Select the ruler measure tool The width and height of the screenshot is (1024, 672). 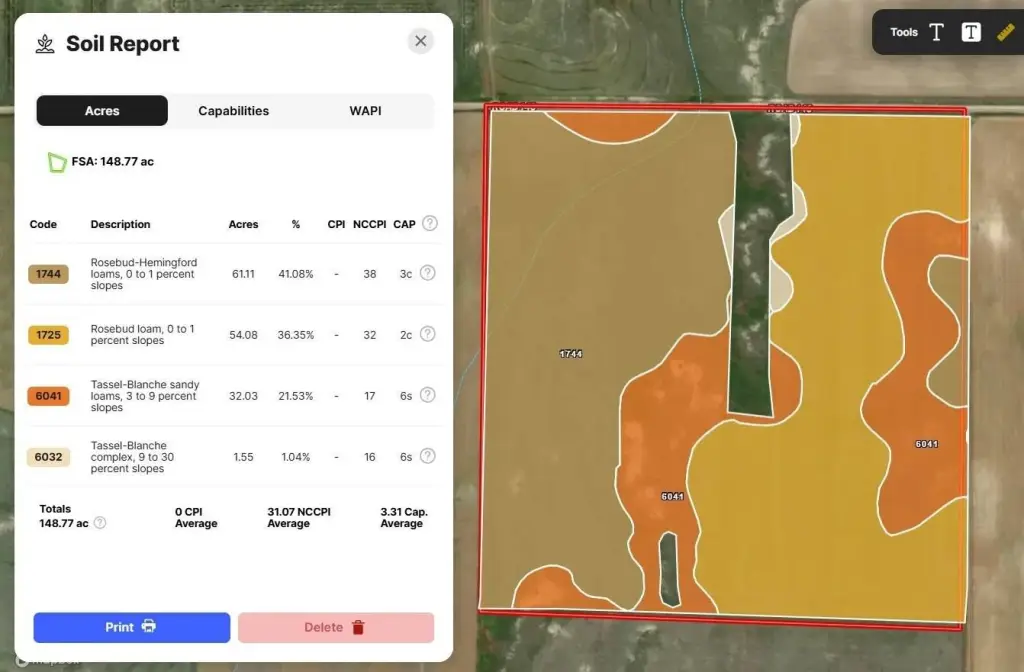pyautogui.click(x=1006, y=32)
